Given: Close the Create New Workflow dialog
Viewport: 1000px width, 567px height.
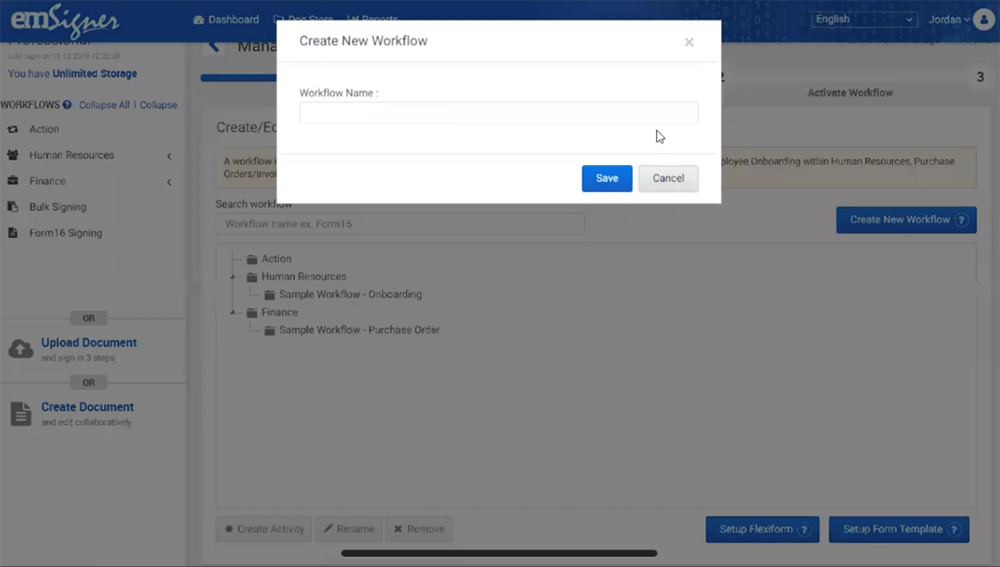Looking at the screenshot, I should (x=689, y=42).
